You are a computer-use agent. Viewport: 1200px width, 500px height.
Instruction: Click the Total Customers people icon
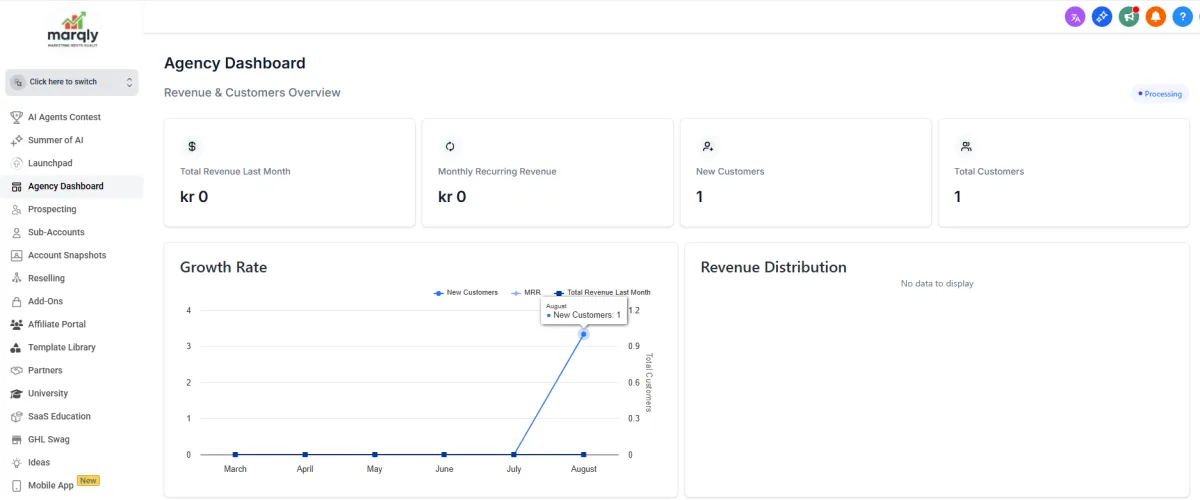pyautogui.click(x=966, y=146)
